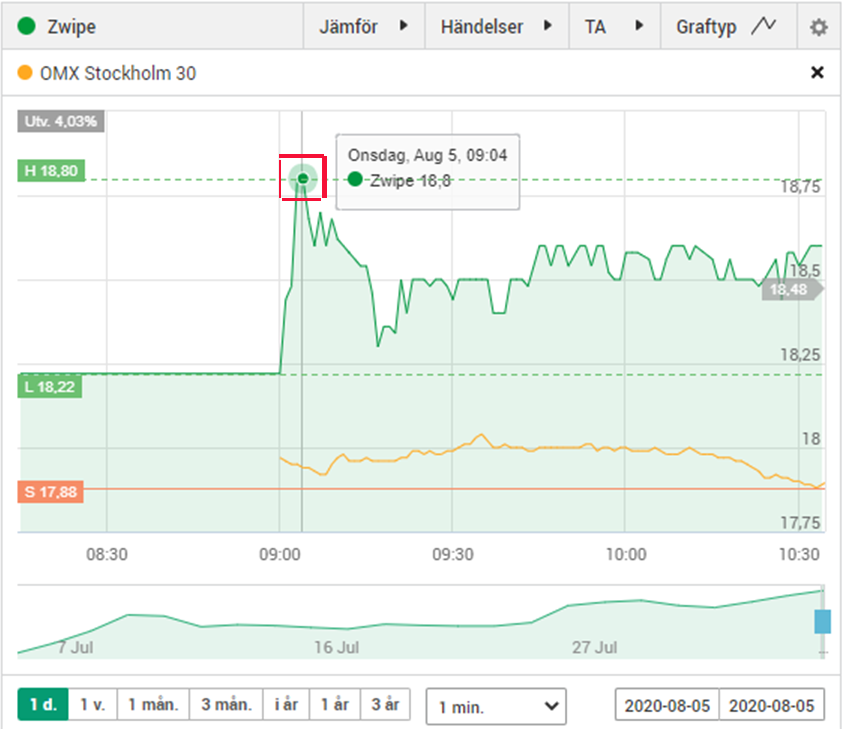Open the 1 min. interval dropdown
This screenshot has width=843, height=729.
pyautogui.click(x=496, y=706)
